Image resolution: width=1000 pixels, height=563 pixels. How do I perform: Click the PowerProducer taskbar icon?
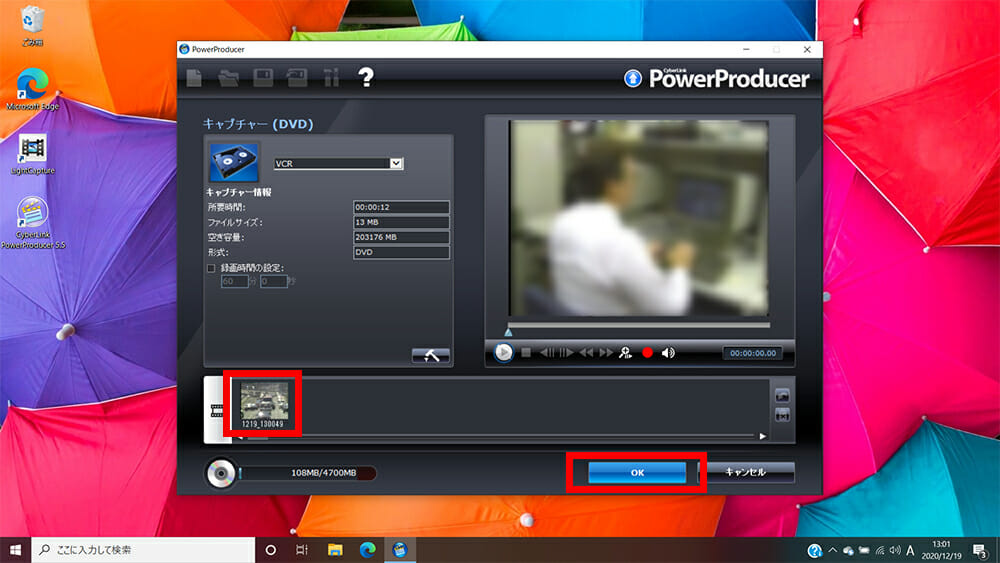point(400,550)
